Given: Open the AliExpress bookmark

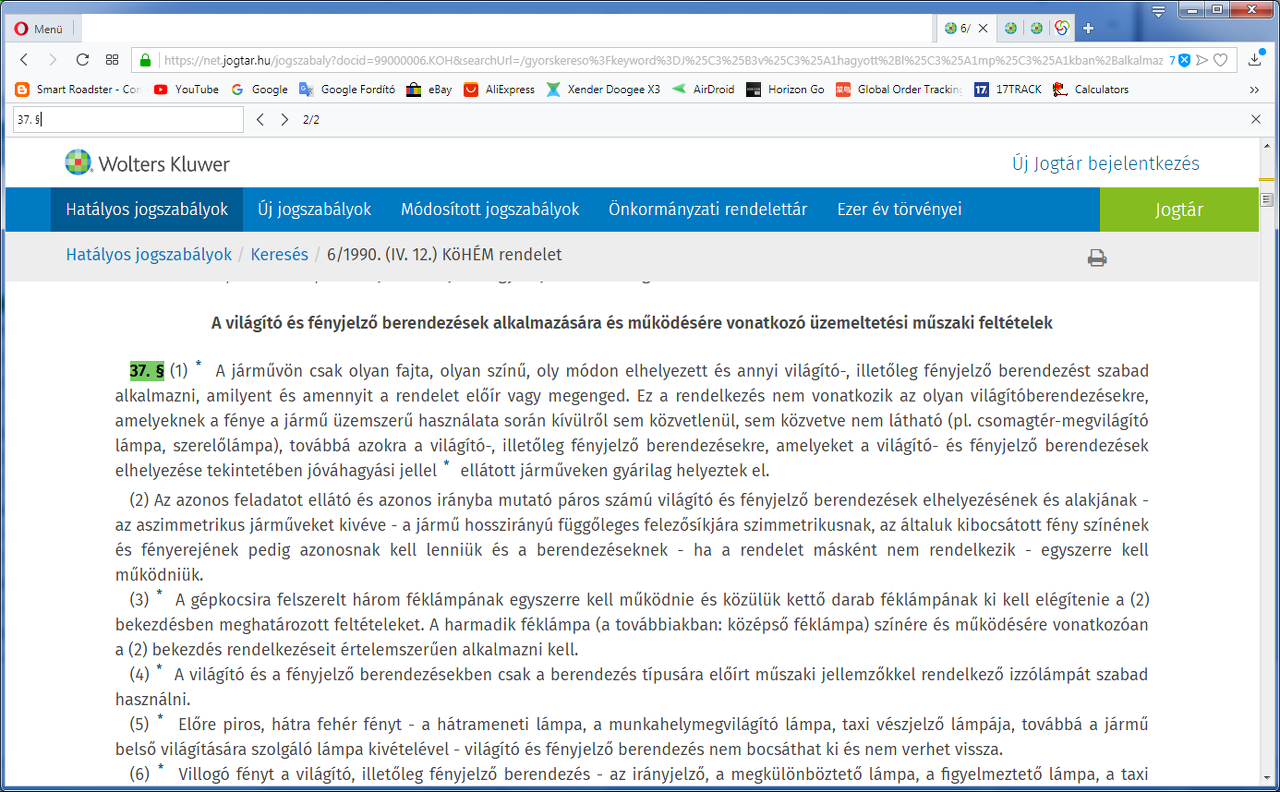Looking at the screenshot, I should [x=500, y=89].
